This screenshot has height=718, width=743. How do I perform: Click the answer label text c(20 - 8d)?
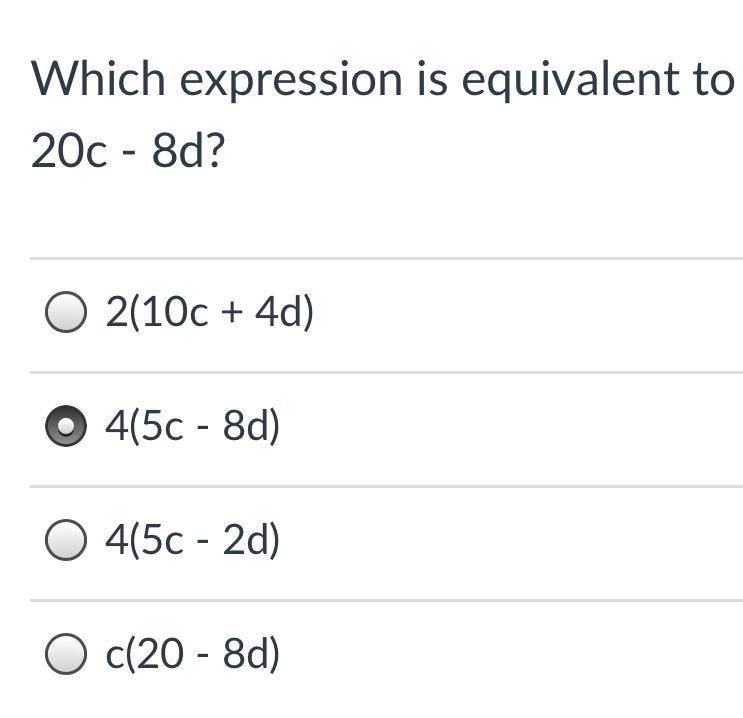[192, 654]
